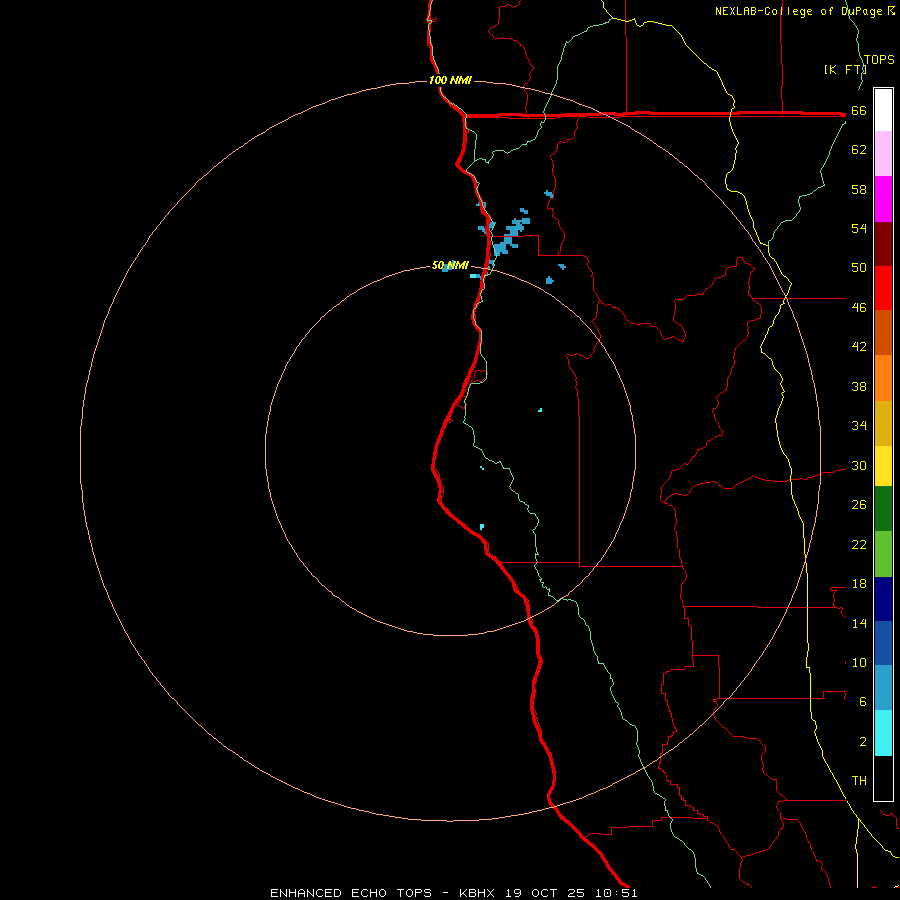Click the "50 NMI" range ring label
Image resolution: width=900 pixels, height=900 pixels.
450,265
